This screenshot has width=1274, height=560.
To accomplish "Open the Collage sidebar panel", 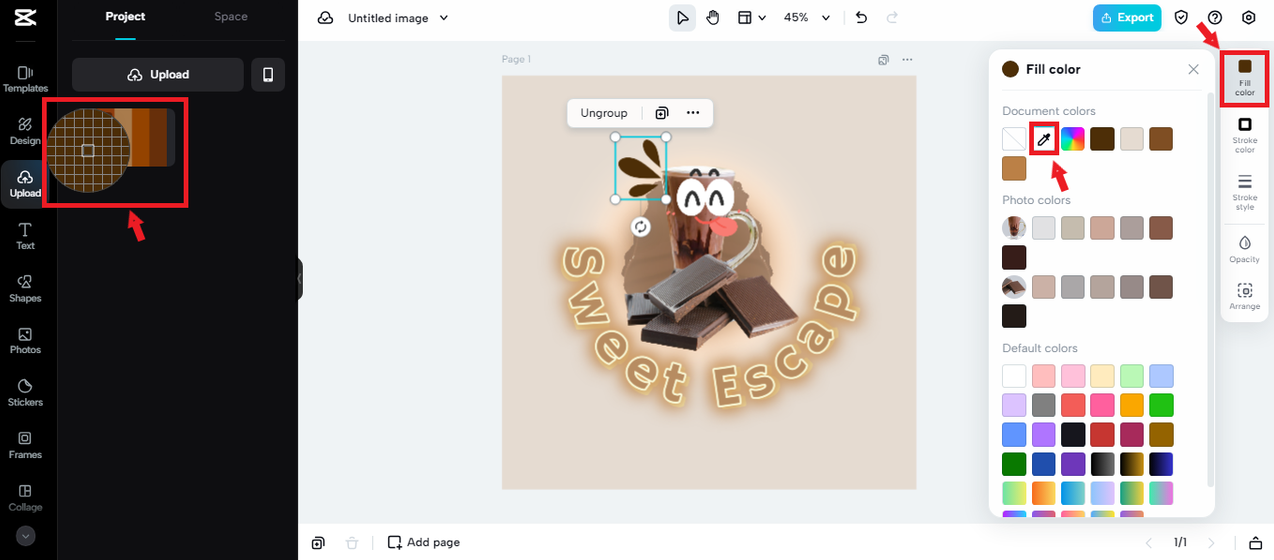I will 25,497.
